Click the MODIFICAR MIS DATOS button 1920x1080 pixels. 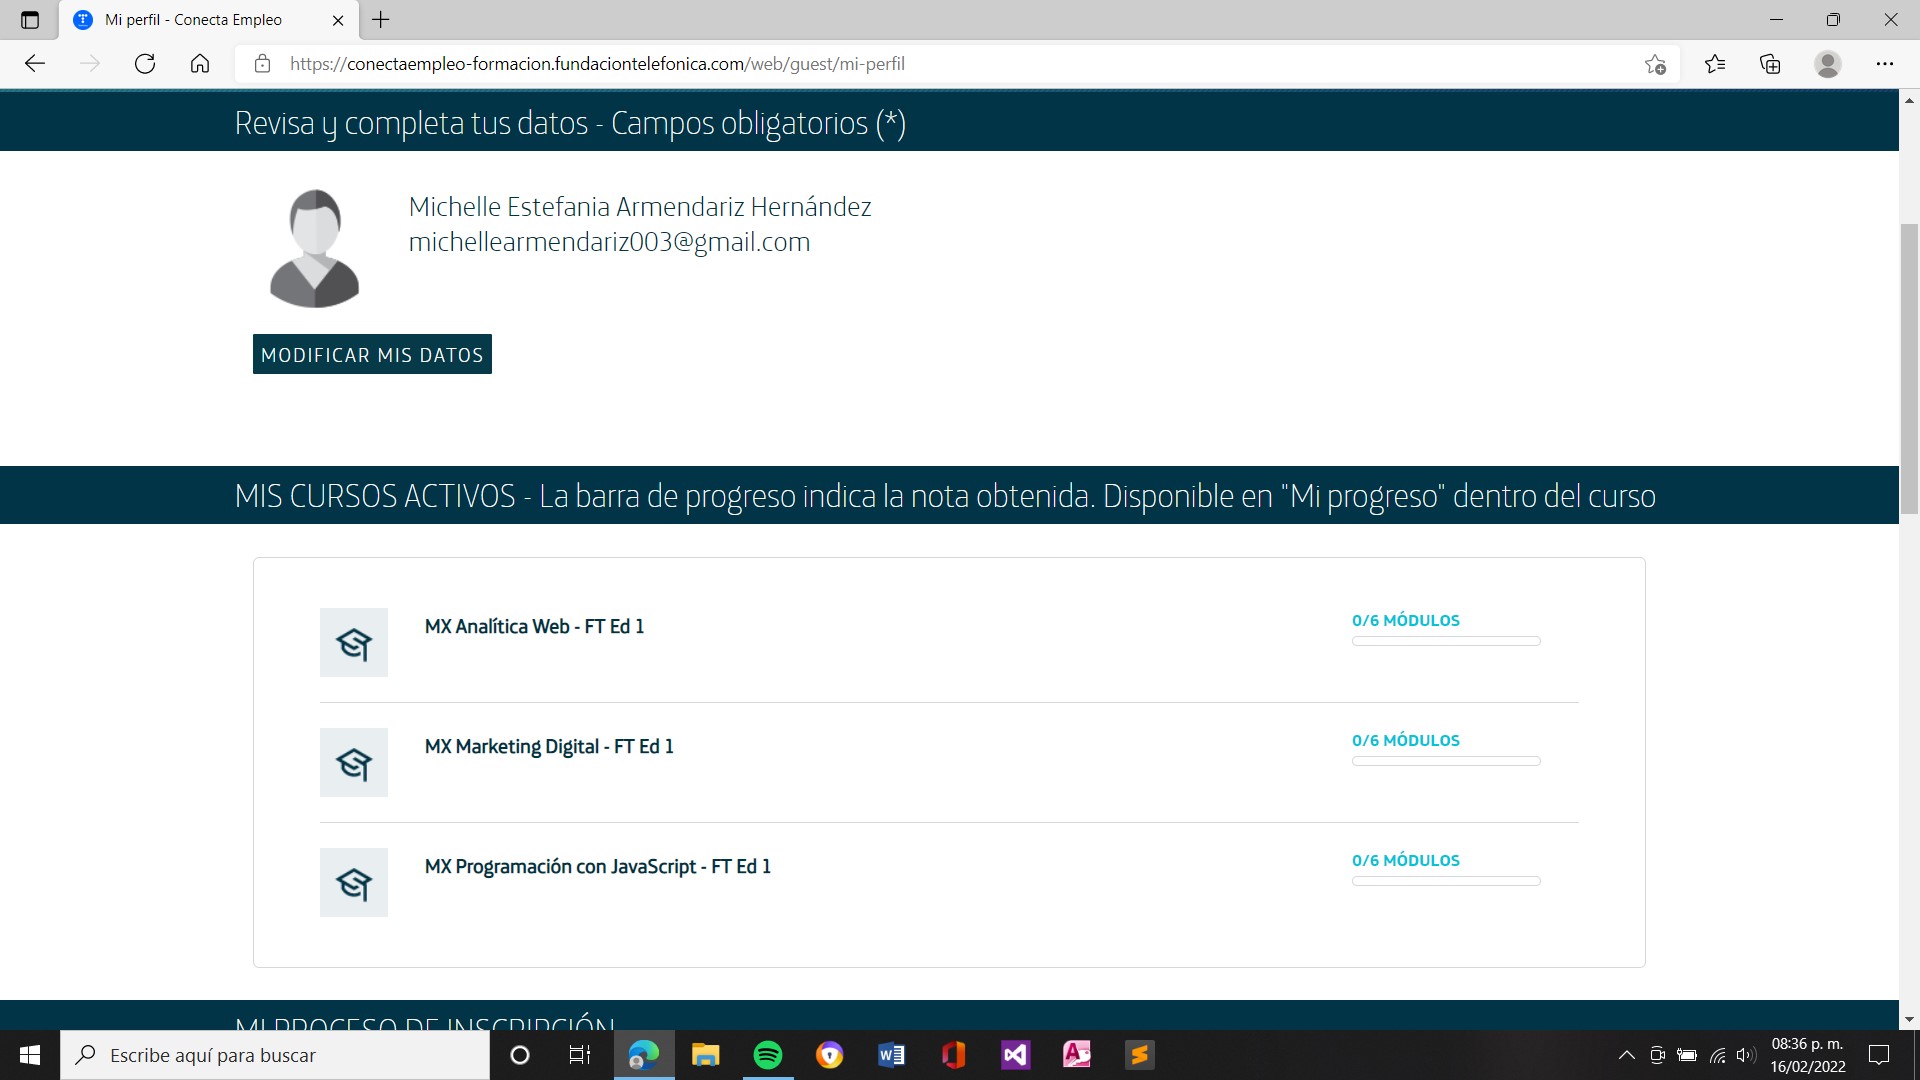(x=372, y=354)
